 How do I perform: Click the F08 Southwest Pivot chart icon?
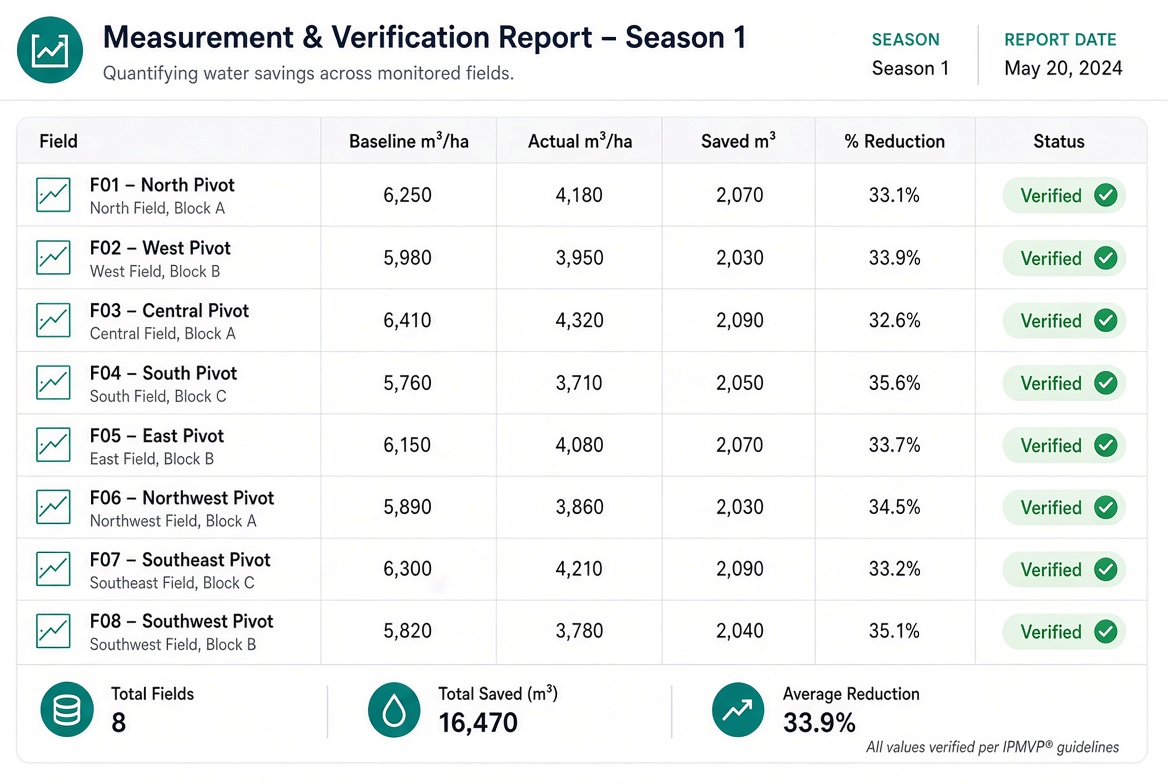click(x=54, y=631)
